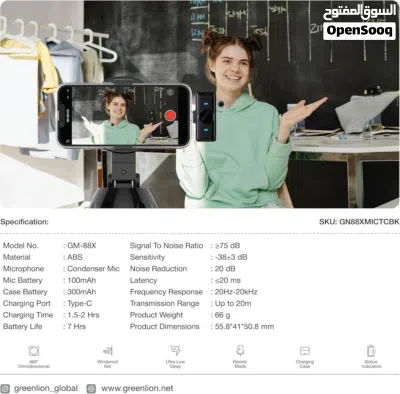
Task: Click the Windproof Net feature icon
Action: tap(108, 351)
